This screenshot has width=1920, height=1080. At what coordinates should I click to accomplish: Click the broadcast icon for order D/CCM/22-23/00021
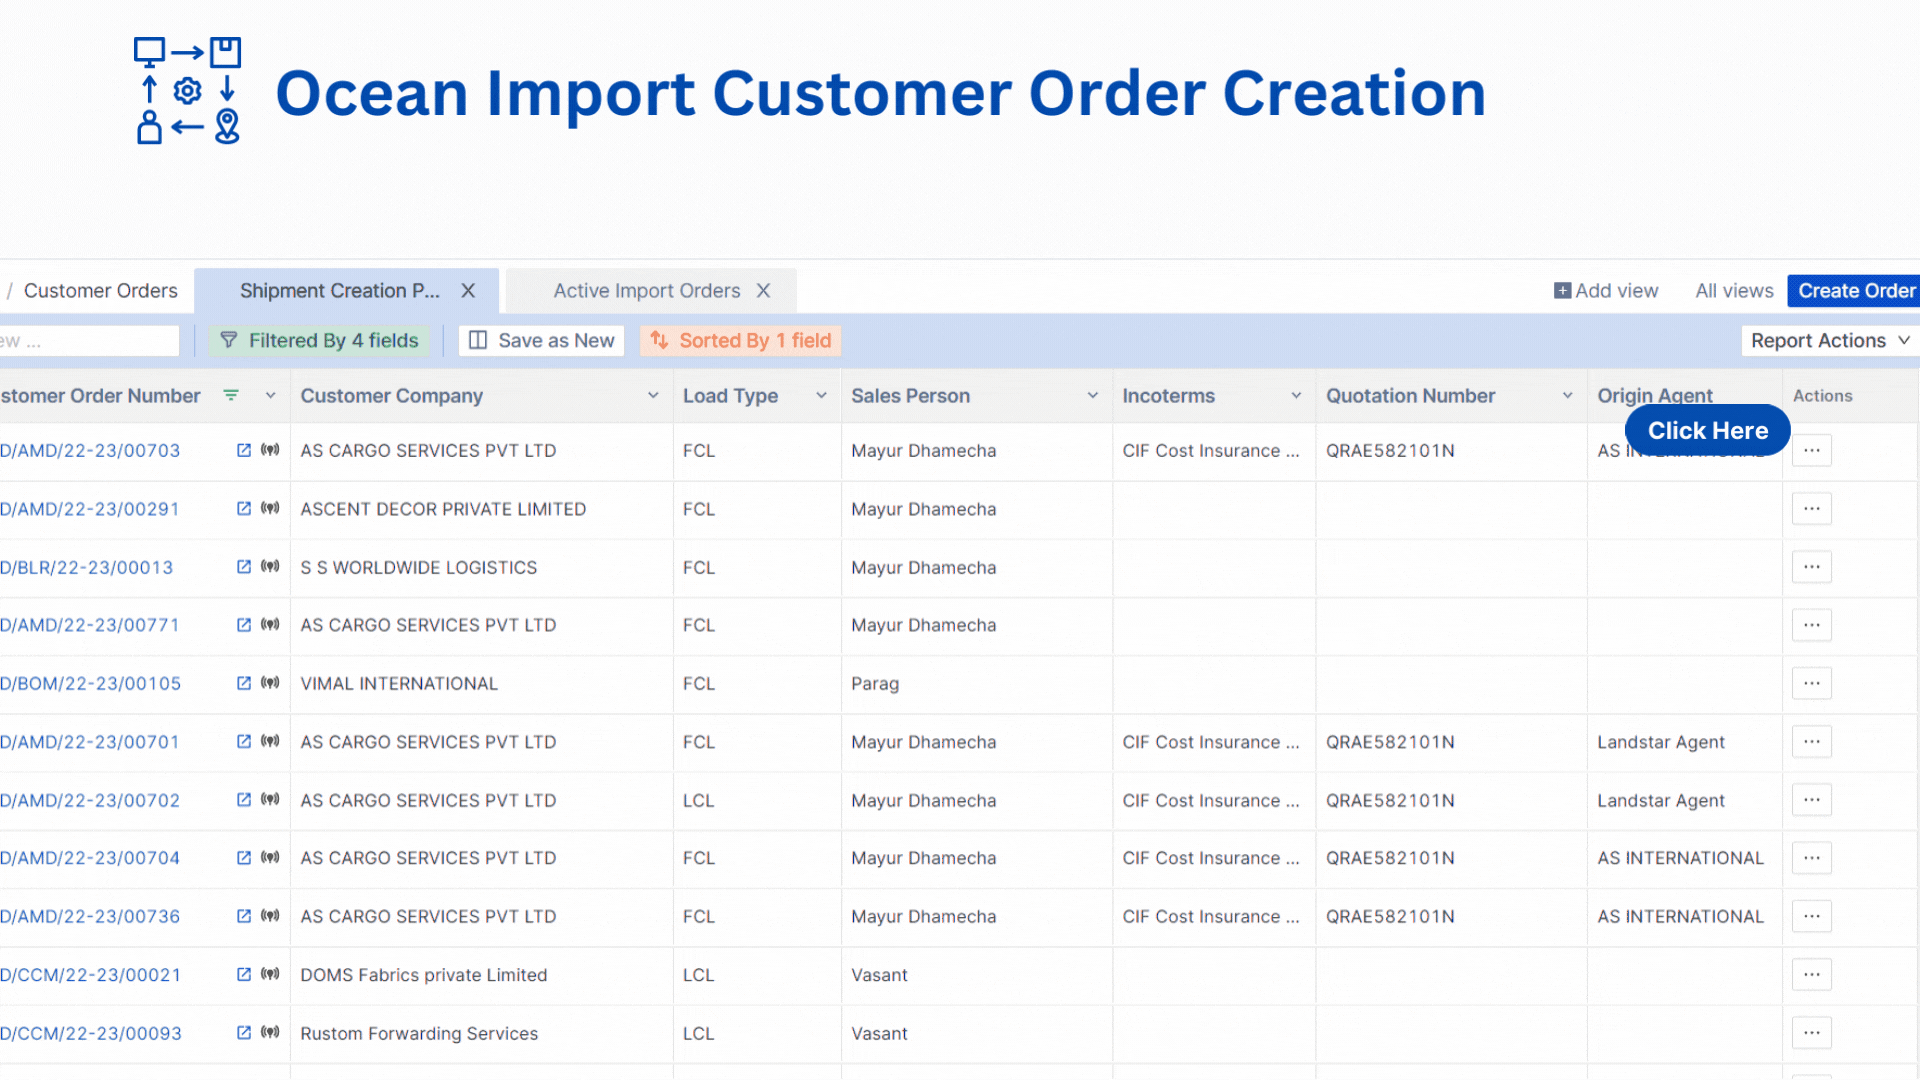point(270,975)
